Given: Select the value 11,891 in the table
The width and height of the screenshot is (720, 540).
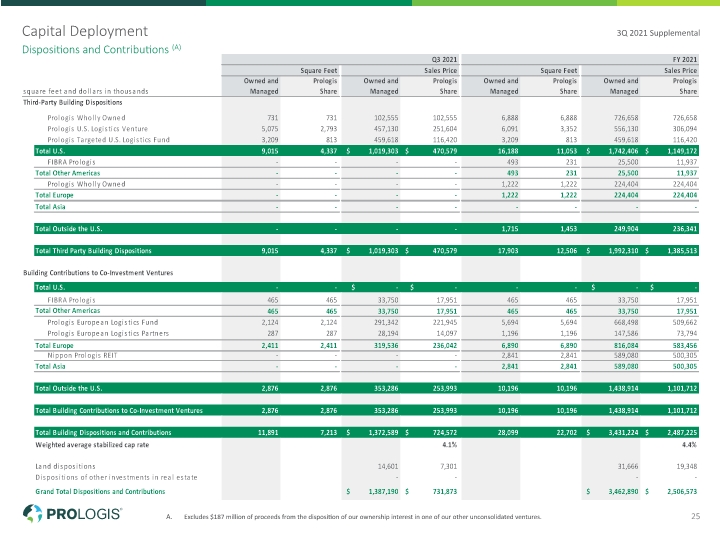Looking at the screenshot, I should 268,433.
